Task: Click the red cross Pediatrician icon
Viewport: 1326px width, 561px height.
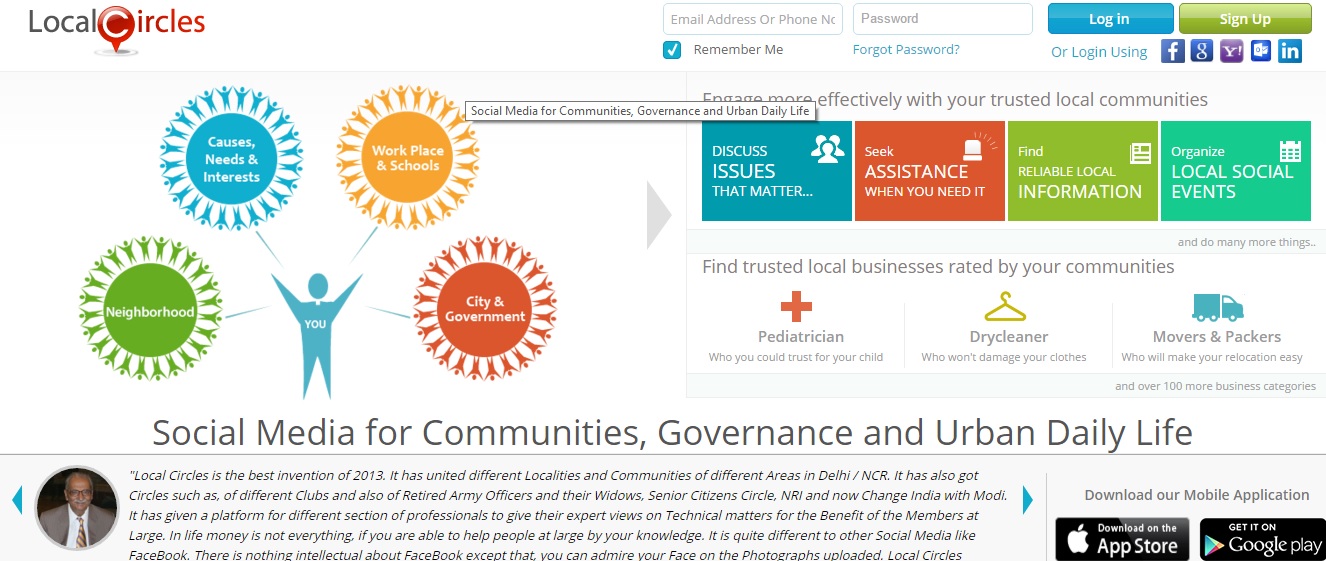Action: click(x=796, y=306)
